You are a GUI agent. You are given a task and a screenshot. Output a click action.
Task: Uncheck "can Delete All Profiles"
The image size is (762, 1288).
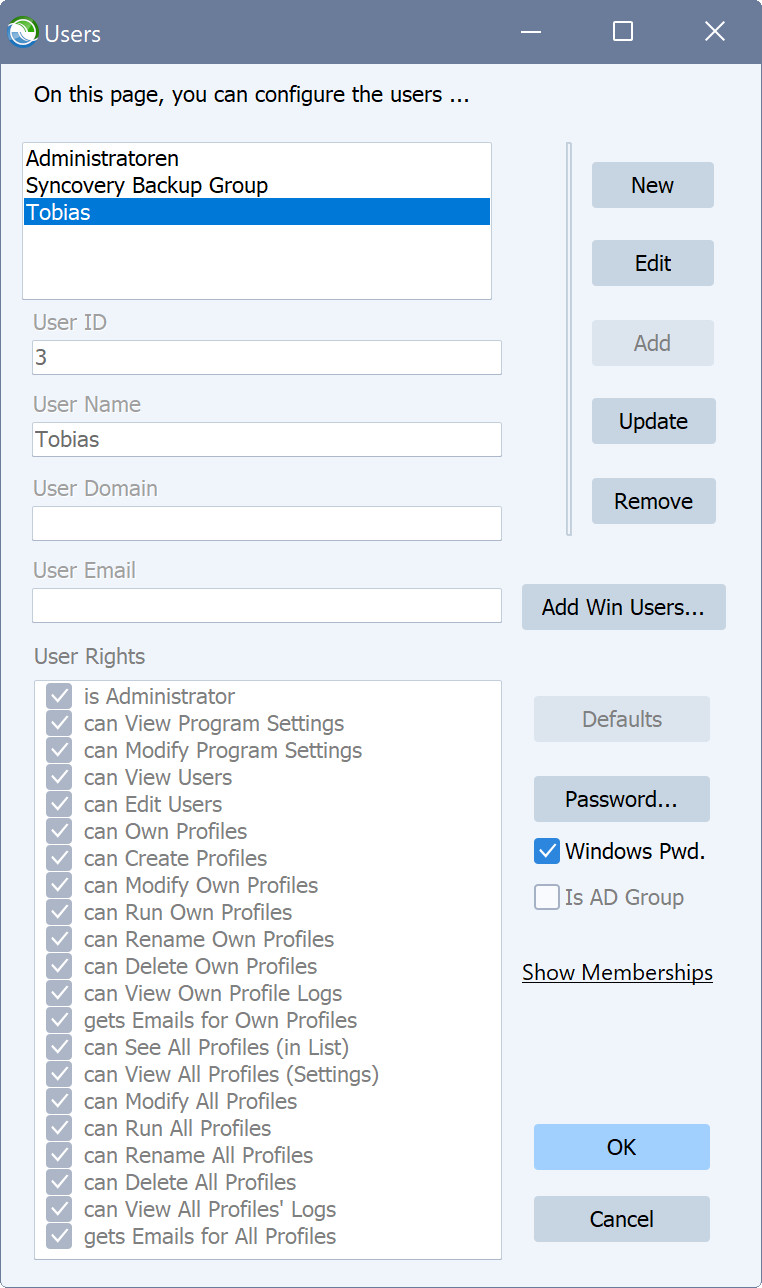(58, 1182)
